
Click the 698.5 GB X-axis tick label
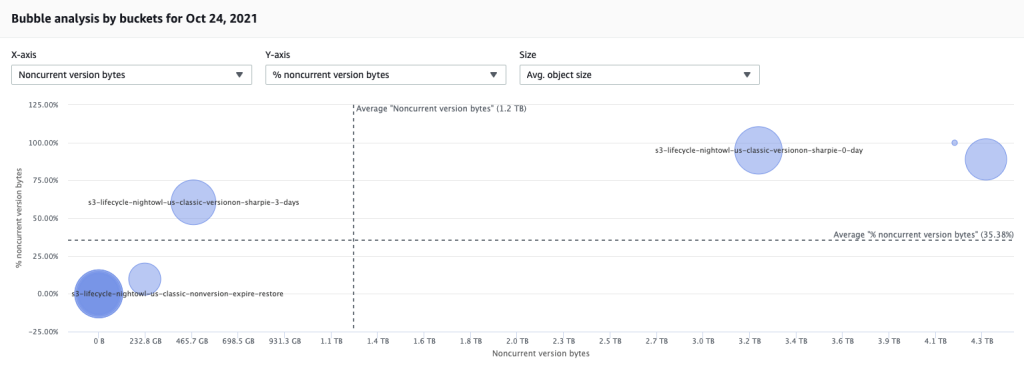pyautogui.click(x=238, y=342)
